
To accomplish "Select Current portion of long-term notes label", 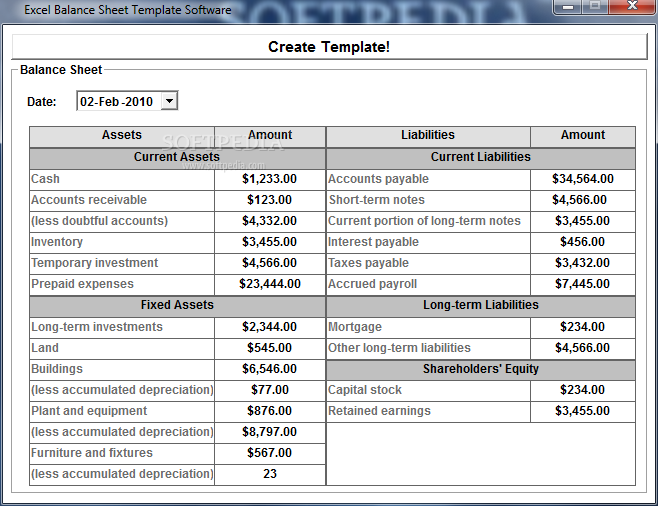I will (x=424, y=221).
